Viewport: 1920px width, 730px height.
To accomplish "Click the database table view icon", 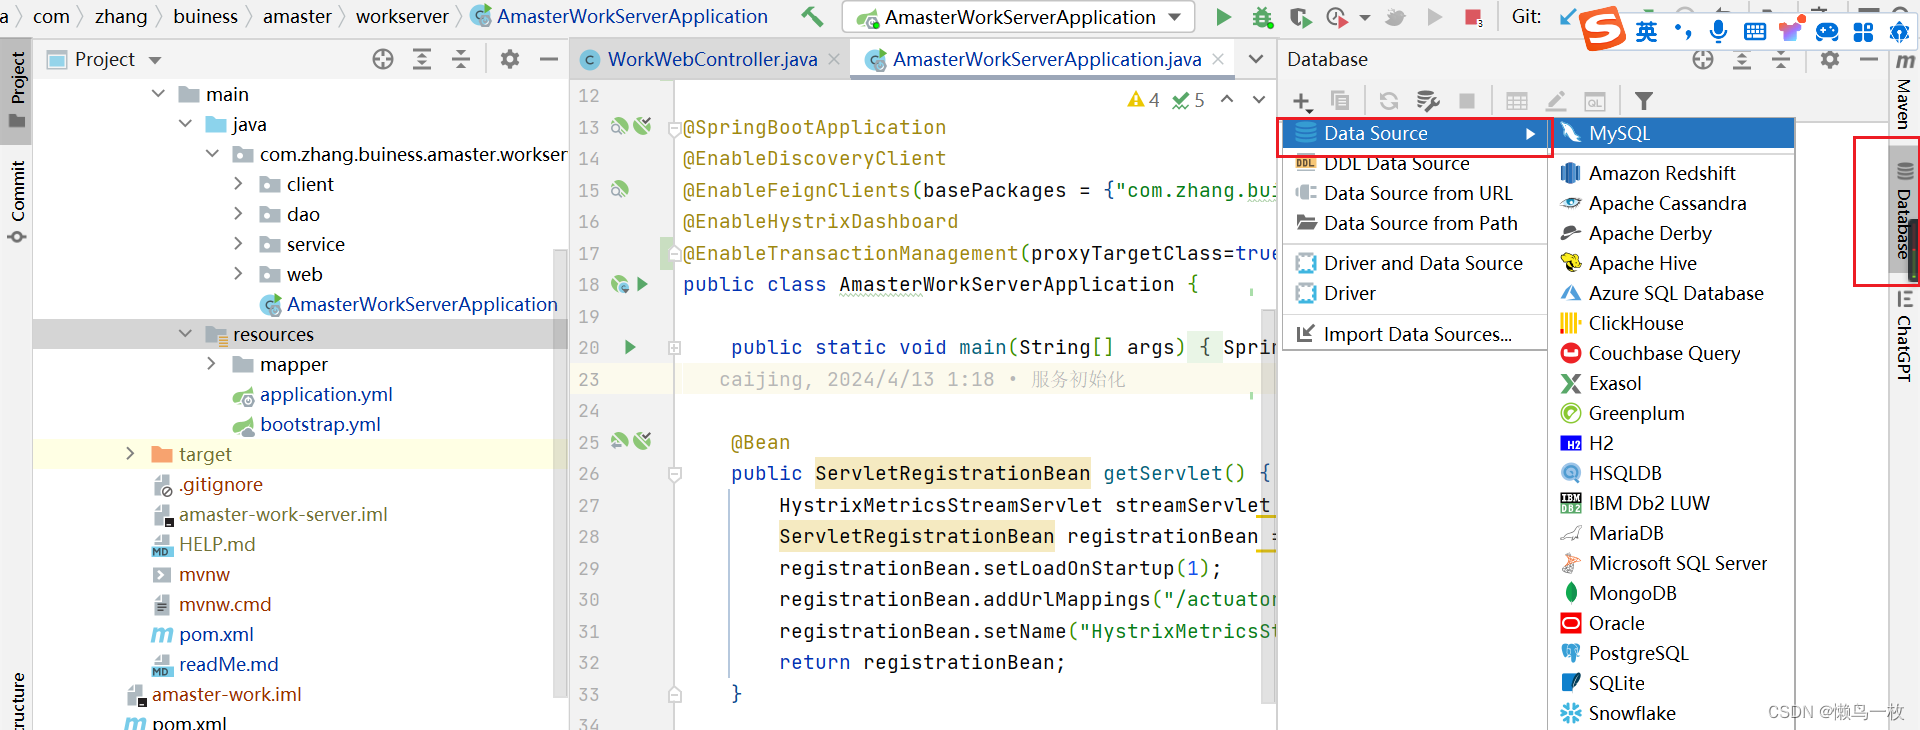I will 1516,101.
